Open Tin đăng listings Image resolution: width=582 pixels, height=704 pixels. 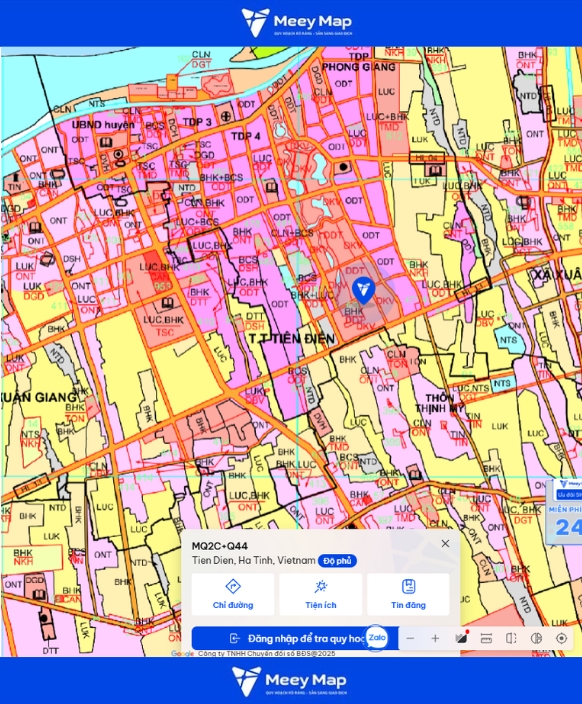coord(408,594)
